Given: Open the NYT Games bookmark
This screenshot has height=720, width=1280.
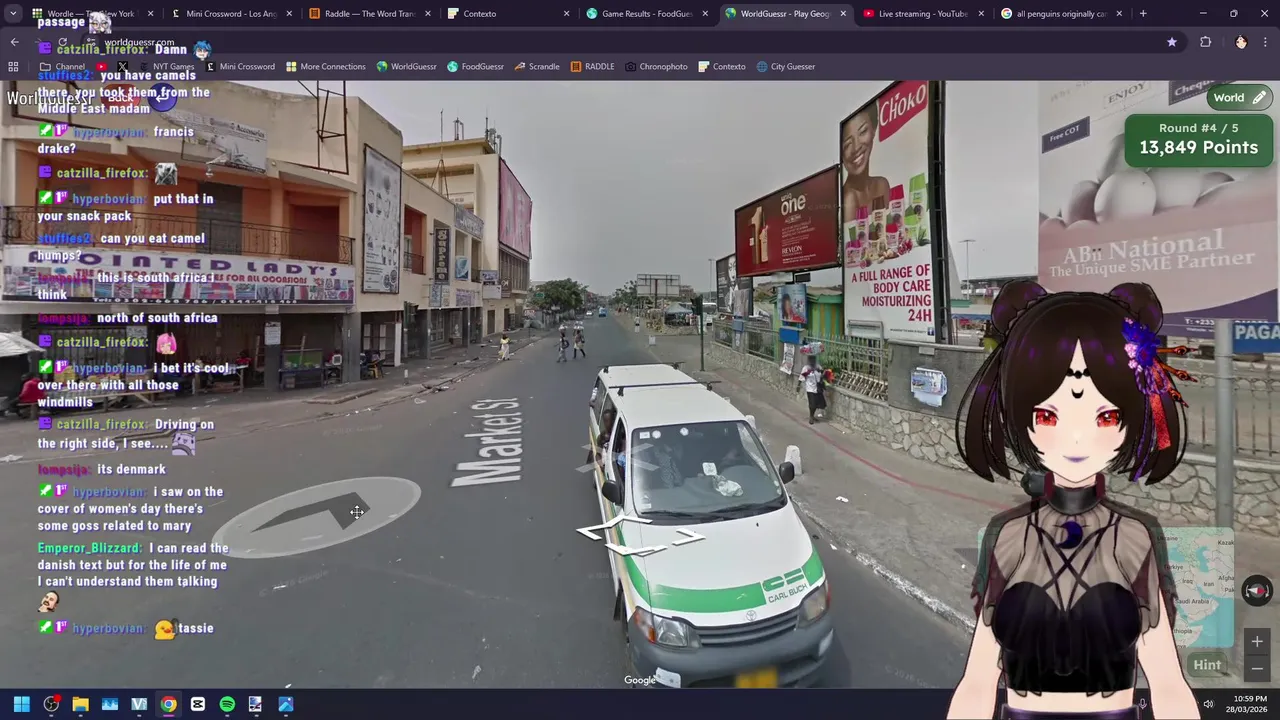Looking at the screenshot, I should [165, 66].
